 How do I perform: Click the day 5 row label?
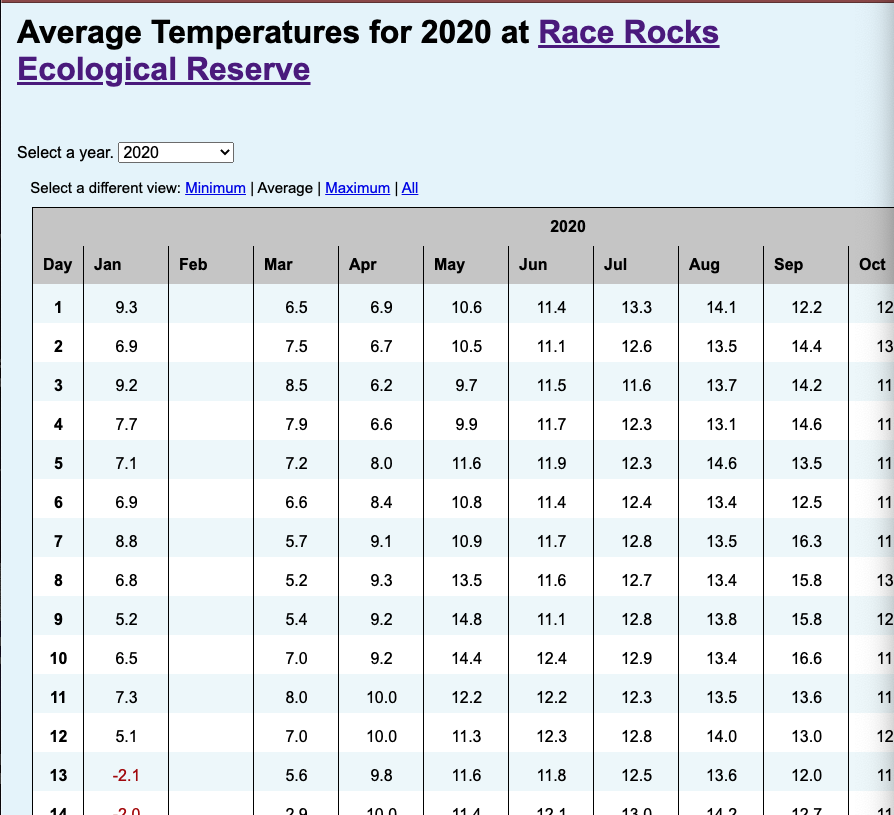point(58,463)
